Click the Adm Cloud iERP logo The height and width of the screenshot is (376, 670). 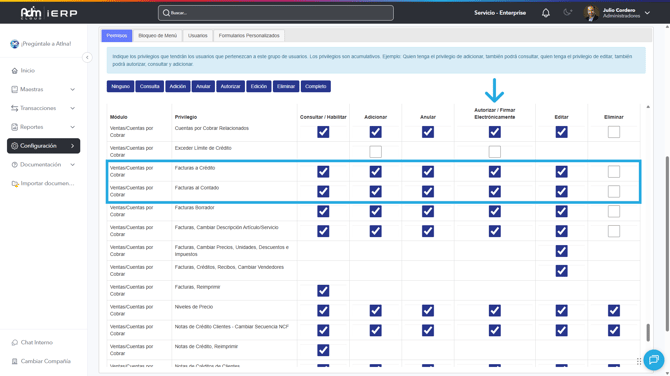49,13
